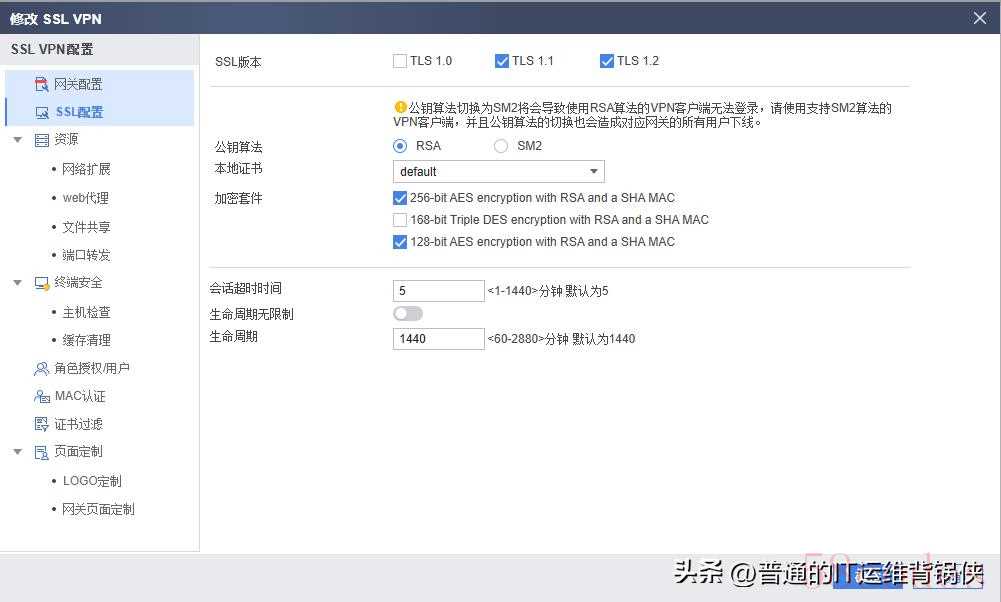Viewport: 1001px width, 602px height.
Task: Click the 网关配置 gateway icon
Action: point(41,84)
